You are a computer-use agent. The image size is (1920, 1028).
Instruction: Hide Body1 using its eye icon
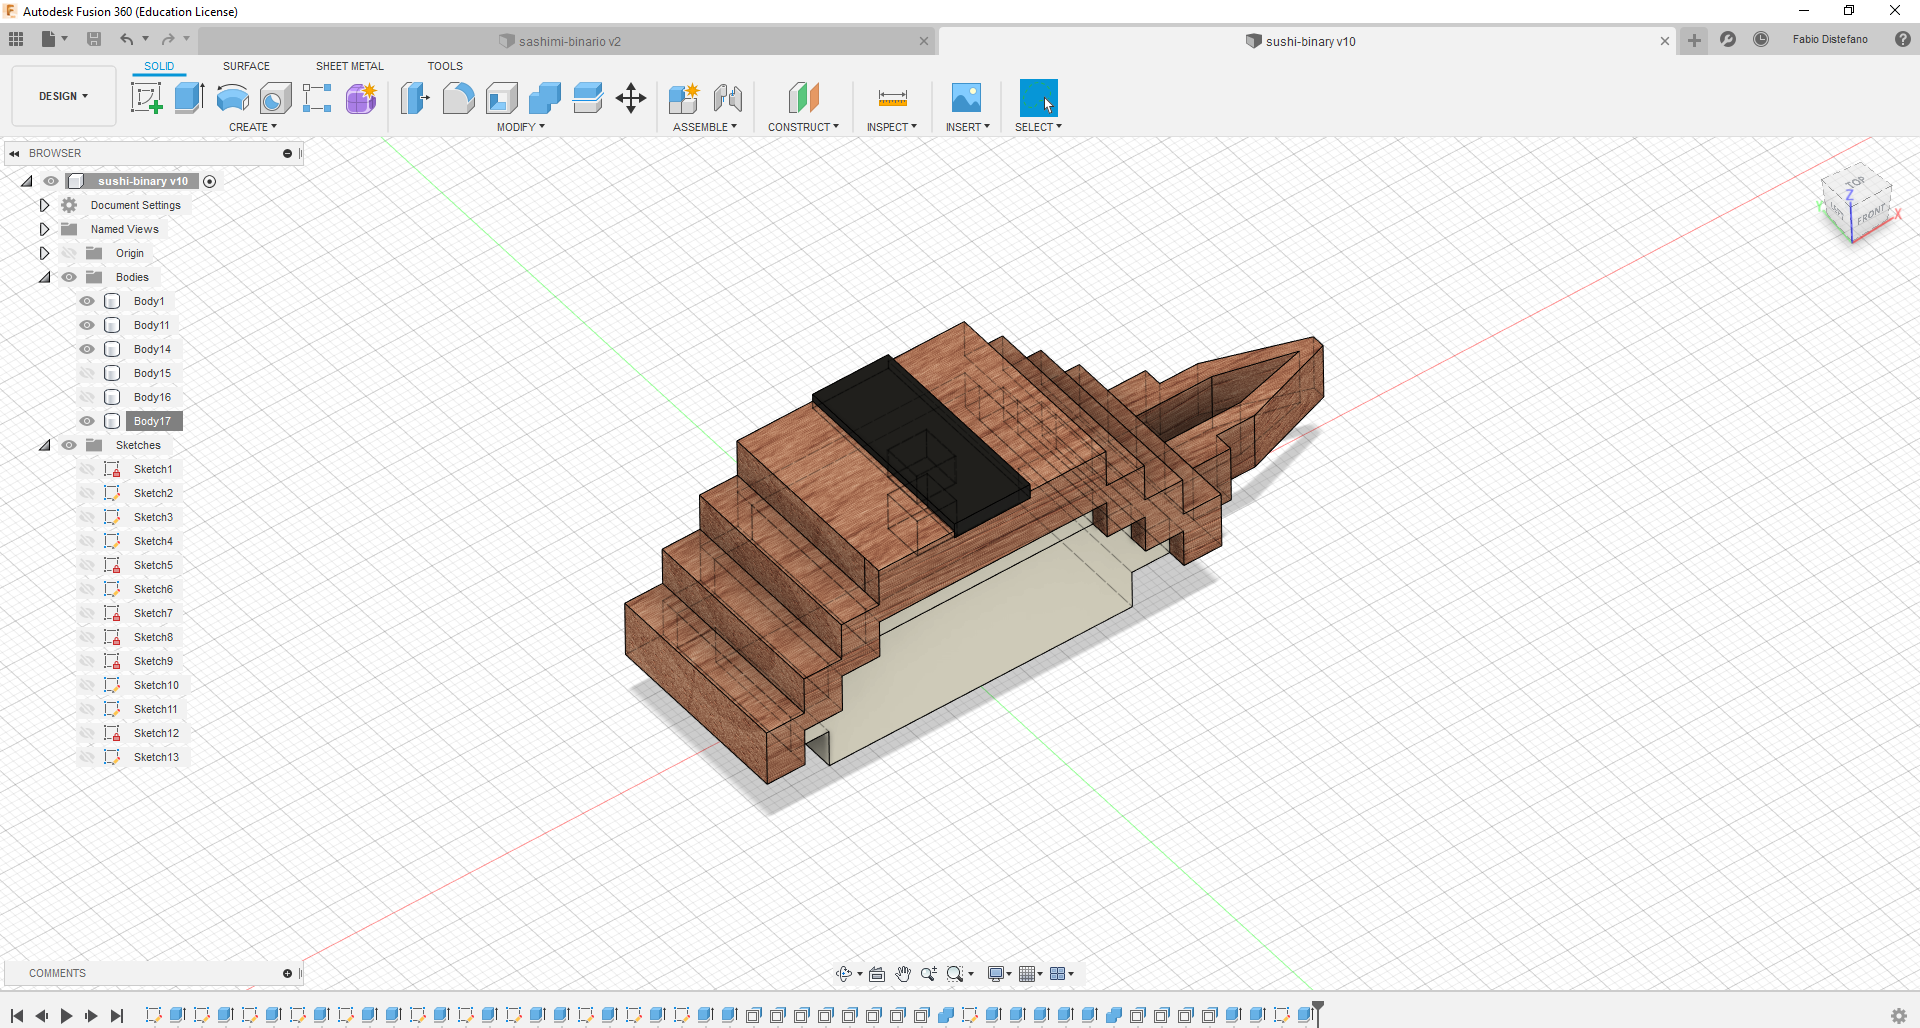pyautogui.click(x=87, y=301)
